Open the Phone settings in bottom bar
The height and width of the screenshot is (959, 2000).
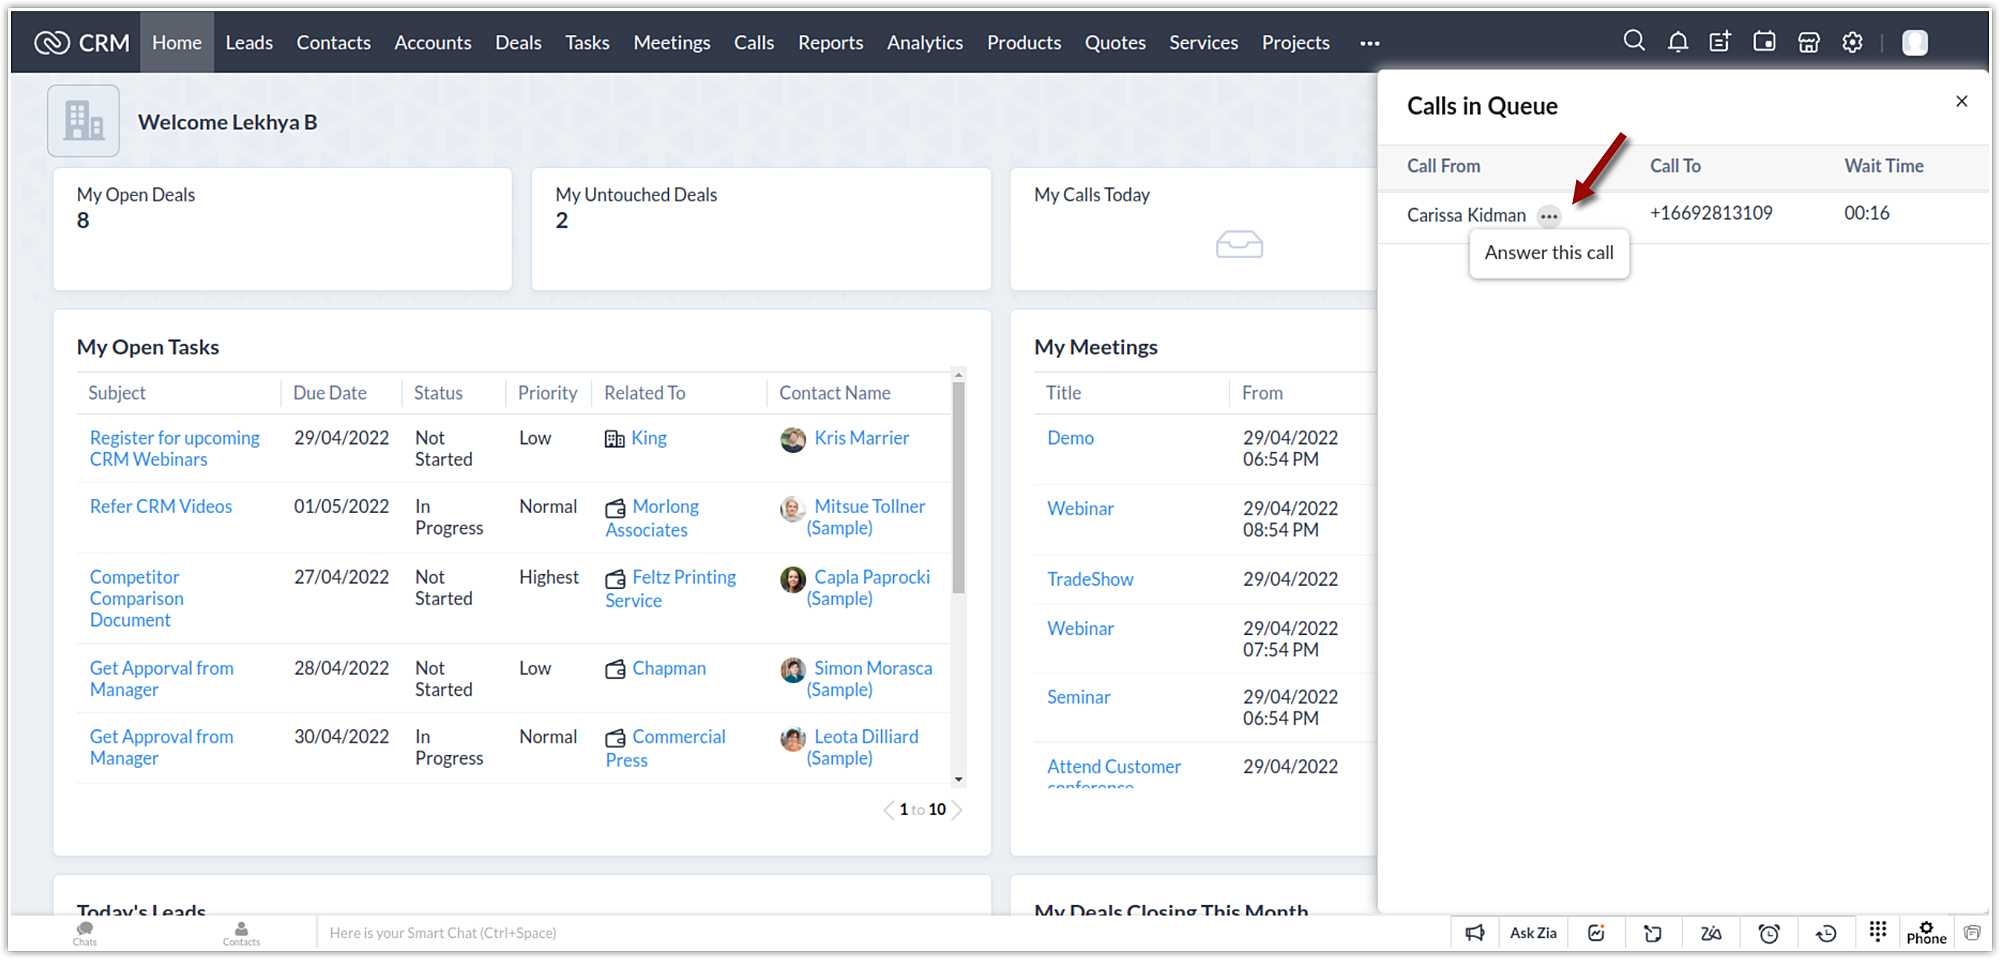click(1926, 932)
